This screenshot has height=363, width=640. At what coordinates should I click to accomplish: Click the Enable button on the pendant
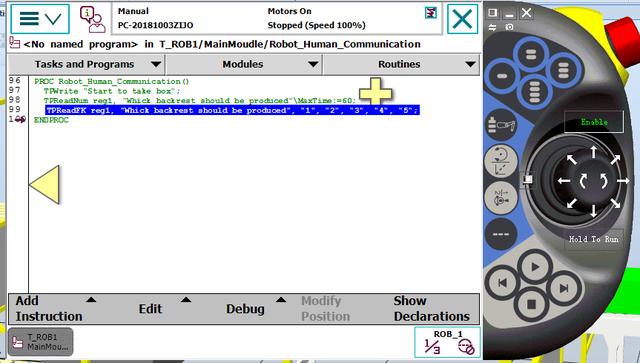[x=594, y=122]
